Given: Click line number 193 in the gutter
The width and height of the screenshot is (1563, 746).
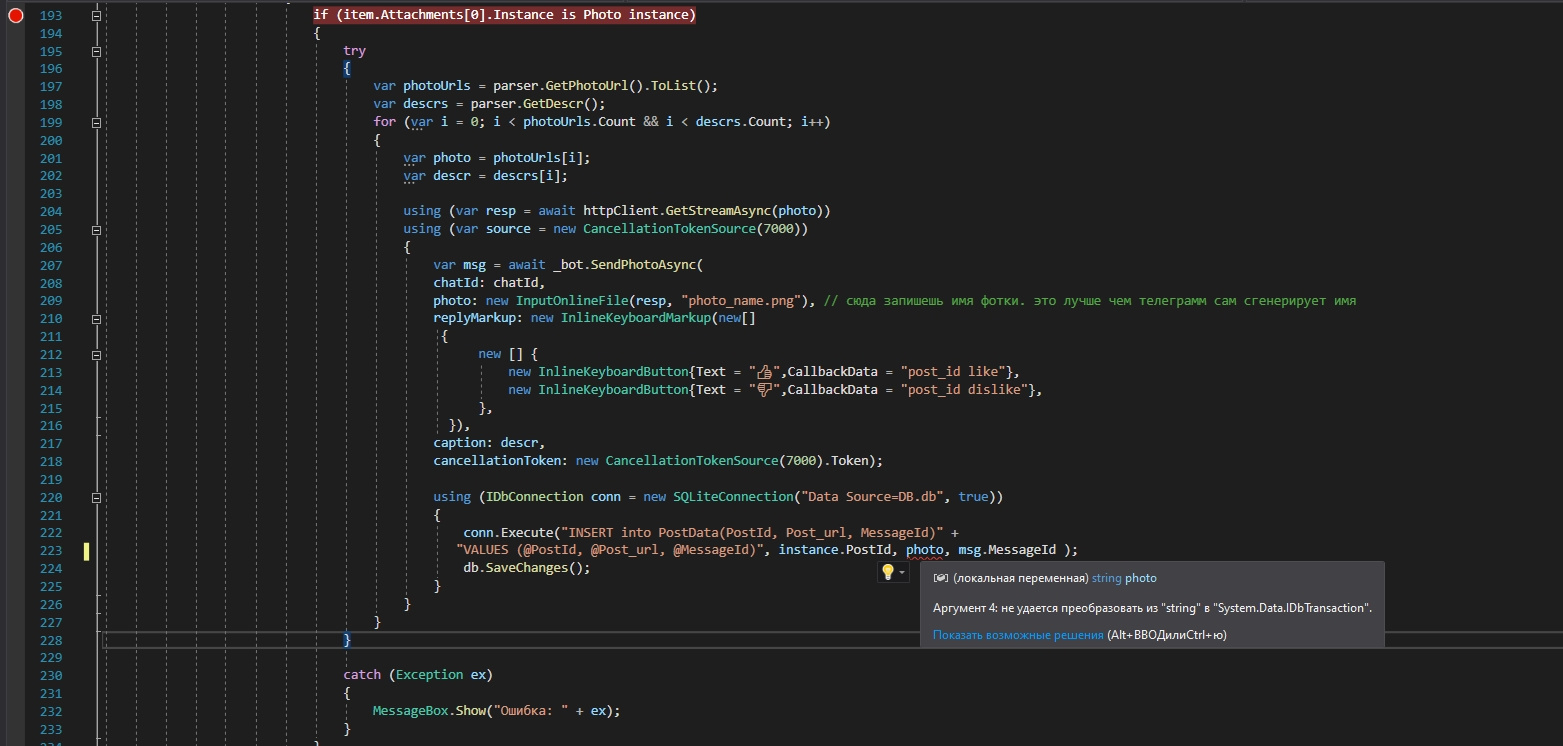Looking at the screenshot, I should coord(50,16).
